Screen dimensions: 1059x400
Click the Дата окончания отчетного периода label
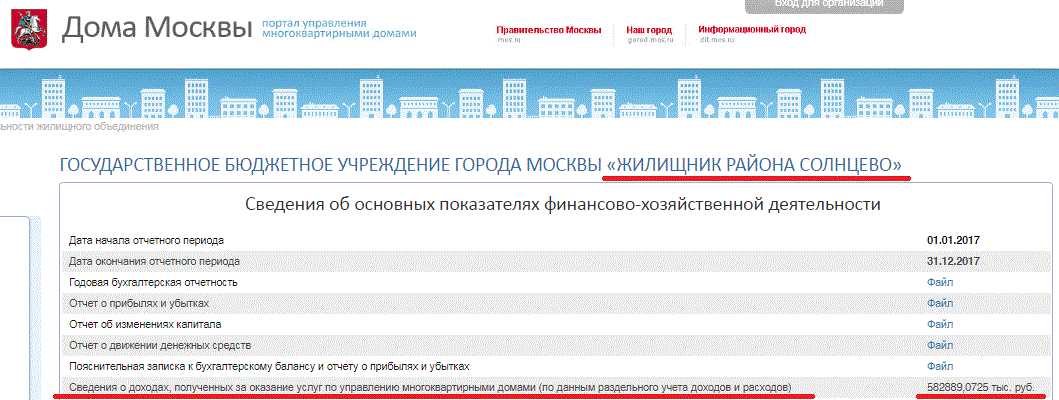point(155,261)
